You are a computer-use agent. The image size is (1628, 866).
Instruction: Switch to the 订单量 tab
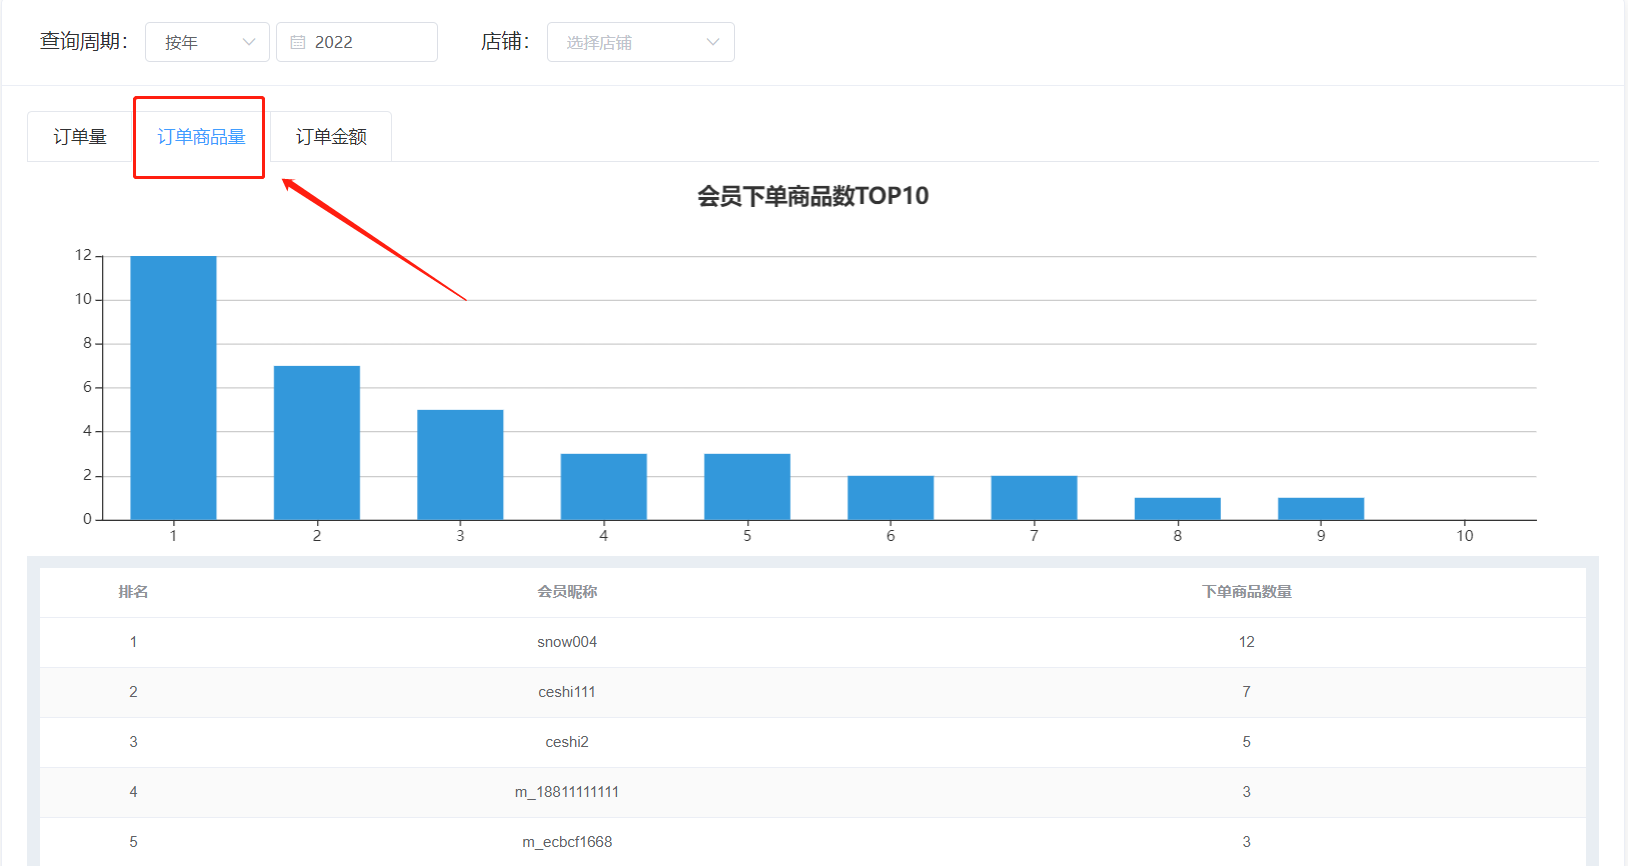pyautogui.click(x=80, y=137)
